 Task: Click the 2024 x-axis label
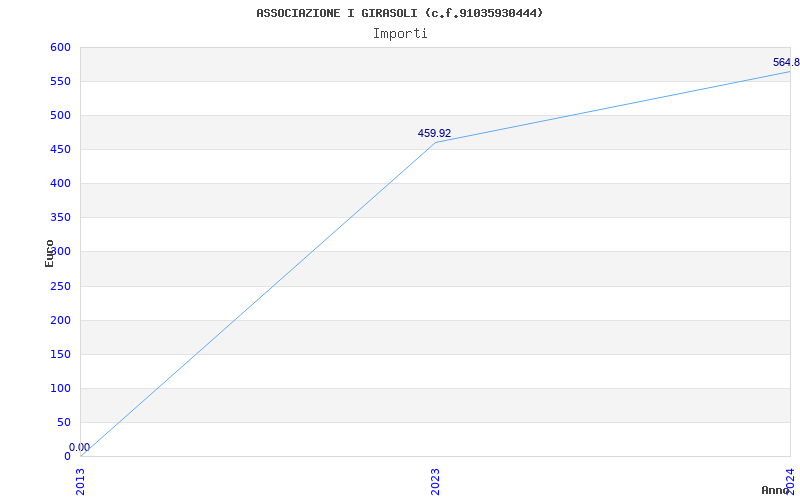click(790, 480)
